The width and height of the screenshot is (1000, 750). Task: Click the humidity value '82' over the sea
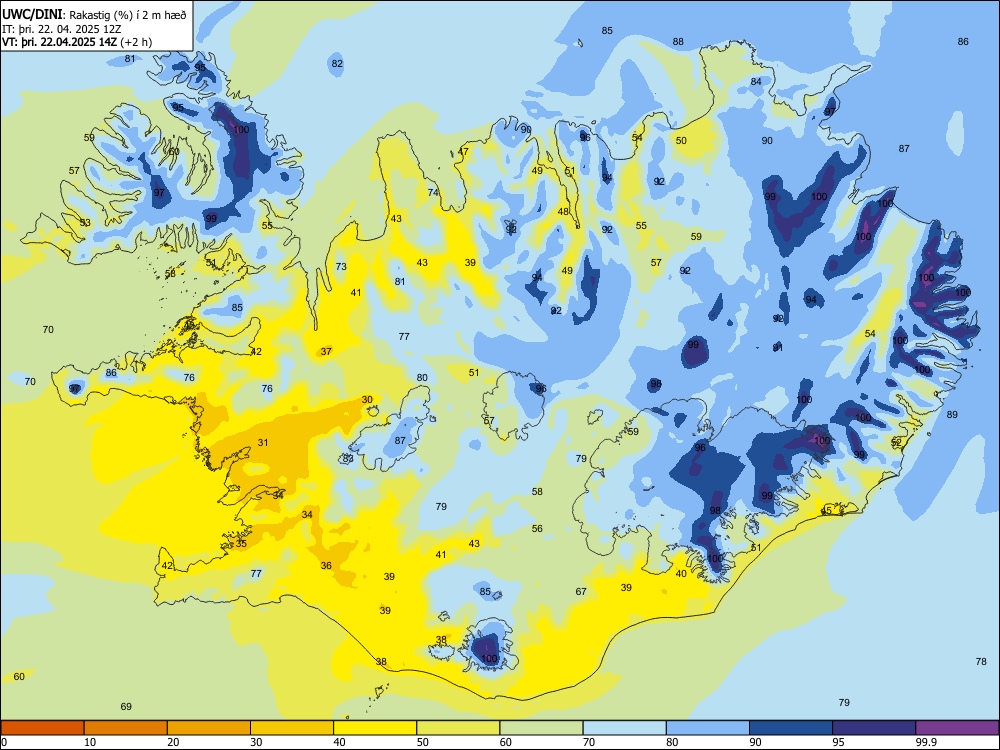pos(337,63)
